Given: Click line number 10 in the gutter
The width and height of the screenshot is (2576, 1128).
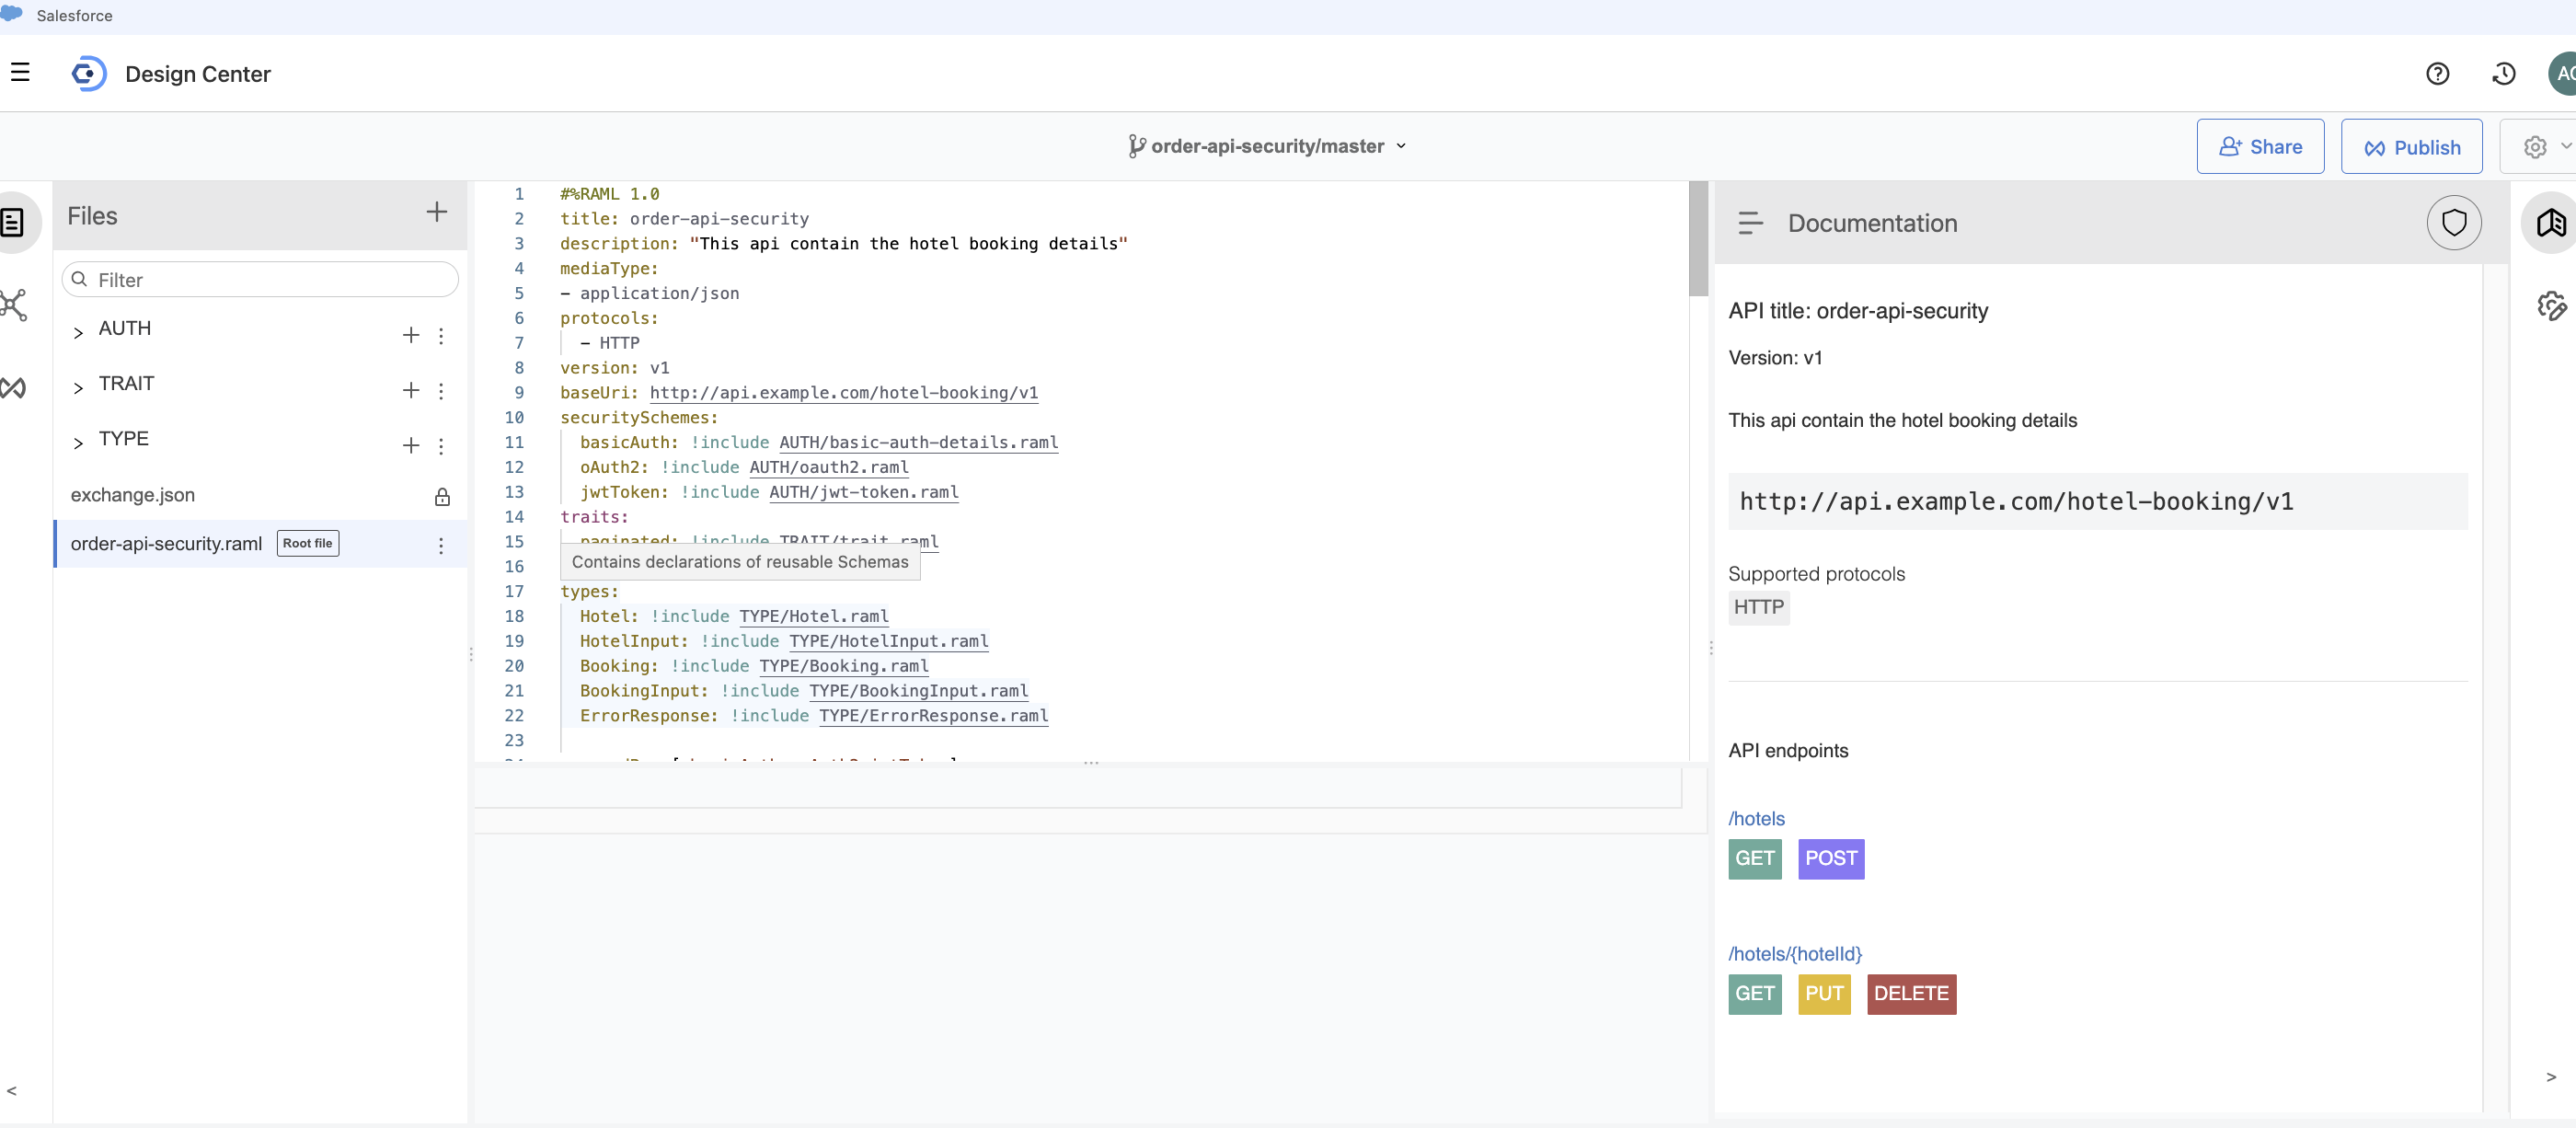Looking at the screenshot, I should 514,417.
